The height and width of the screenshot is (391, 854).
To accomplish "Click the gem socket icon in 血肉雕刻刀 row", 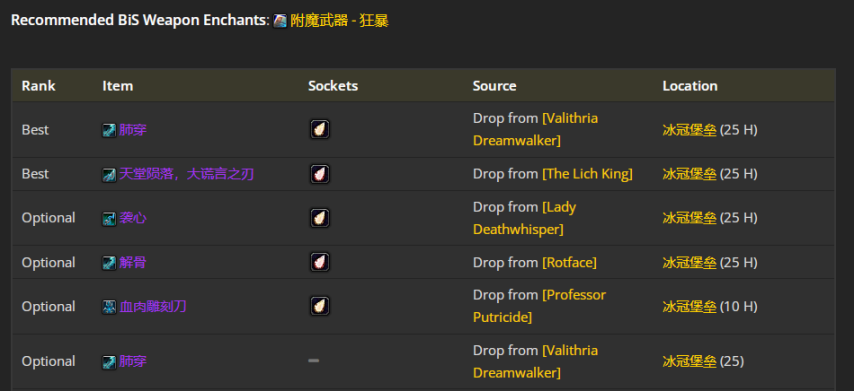I will (320, 306).
